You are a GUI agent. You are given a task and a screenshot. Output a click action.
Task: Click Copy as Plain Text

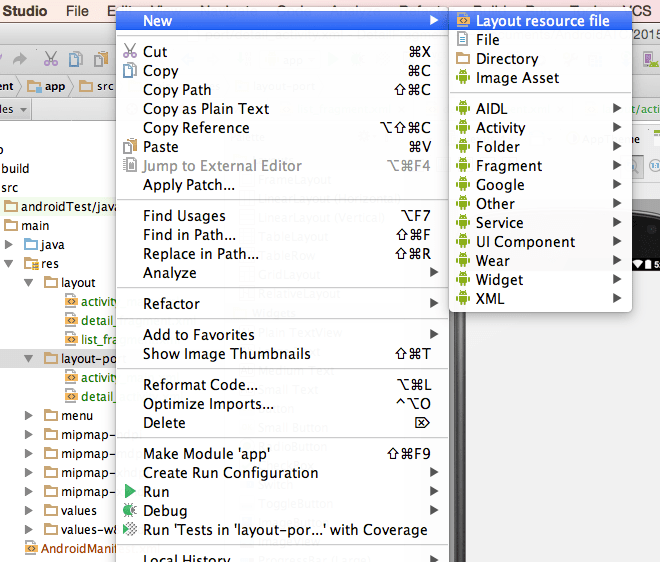point(282,109)
